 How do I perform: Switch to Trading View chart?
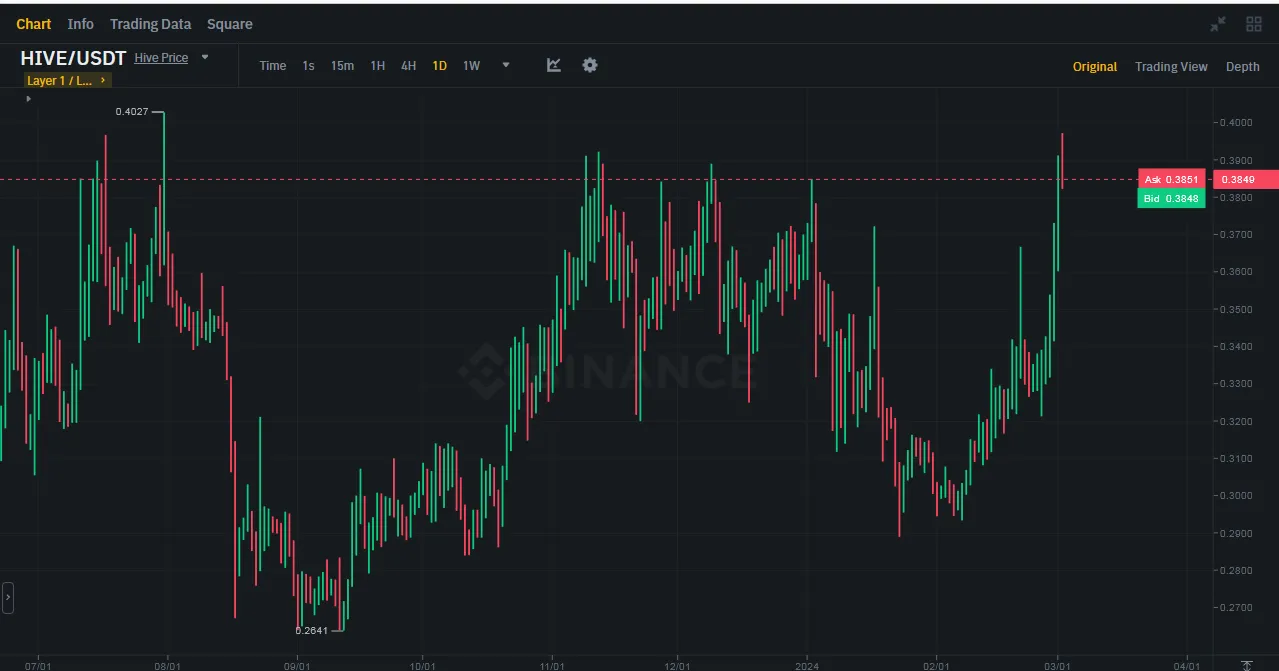(1171, 67)
